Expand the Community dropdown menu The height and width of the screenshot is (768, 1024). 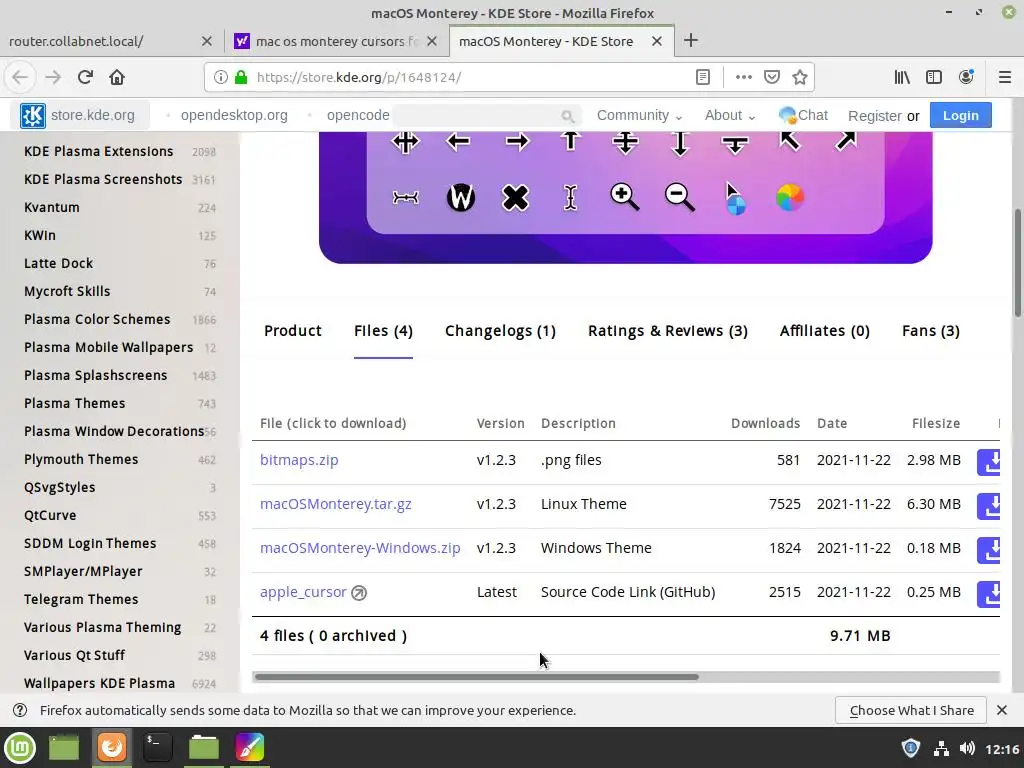[x=639, y=116]
